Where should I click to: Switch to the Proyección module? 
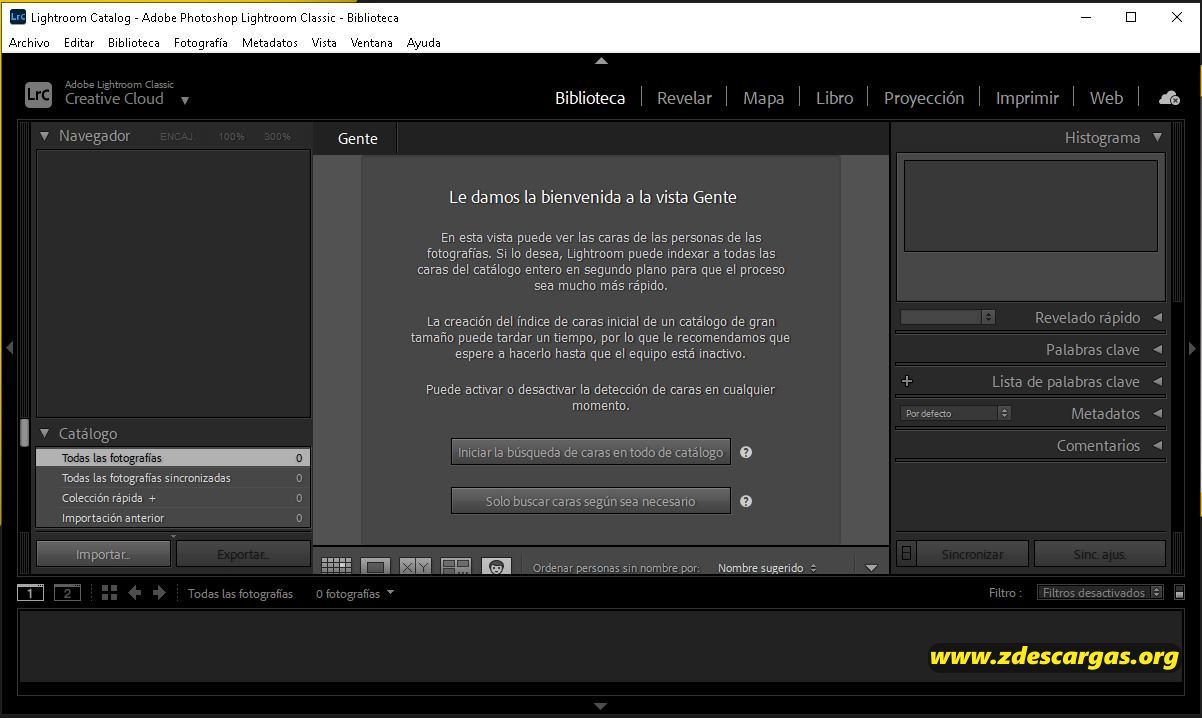point(924,98)
